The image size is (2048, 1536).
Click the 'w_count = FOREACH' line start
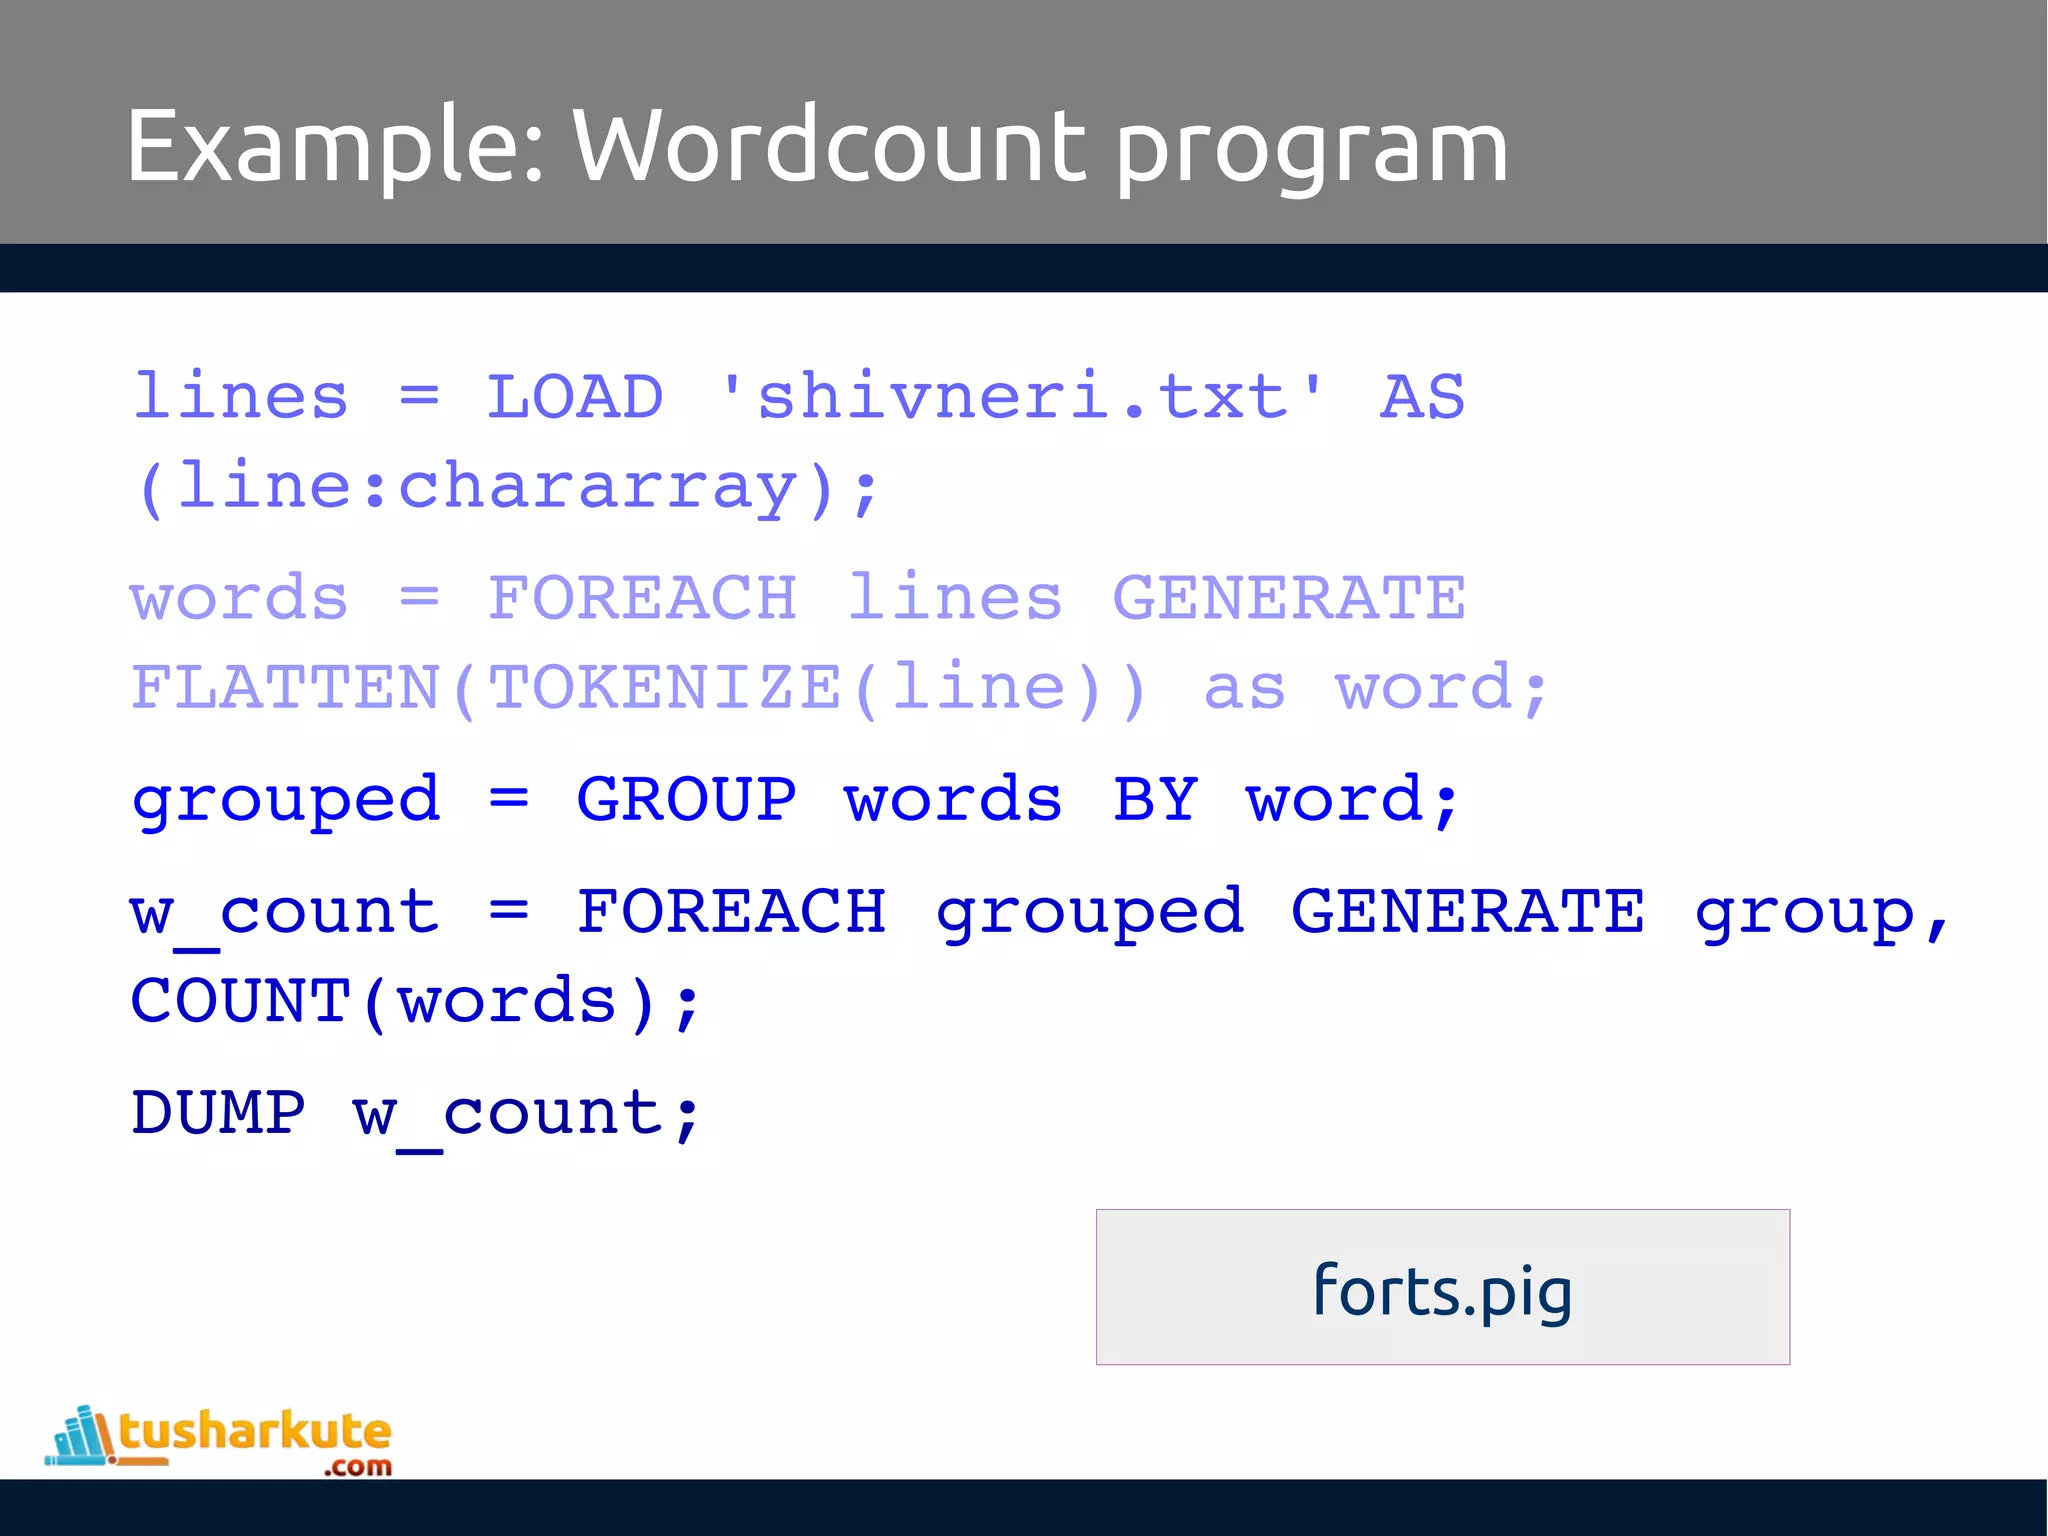286,912
